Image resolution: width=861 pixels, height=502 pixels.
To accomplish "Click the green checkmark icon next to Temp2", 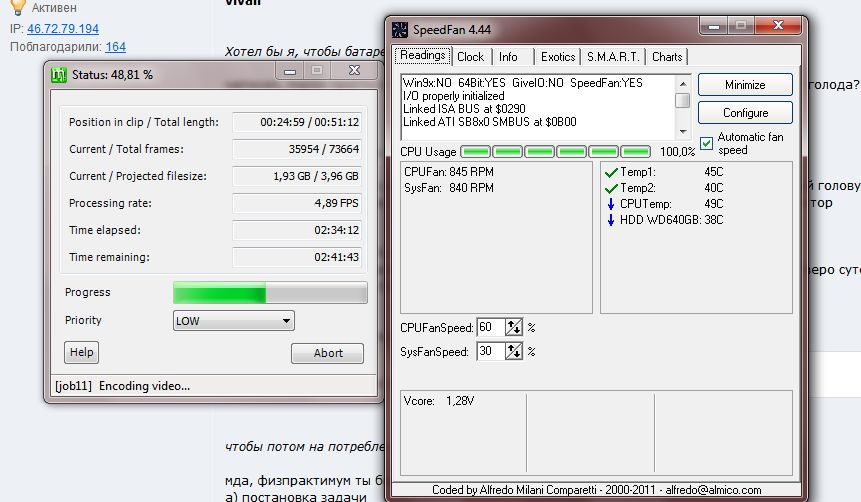I will (611, 188).
